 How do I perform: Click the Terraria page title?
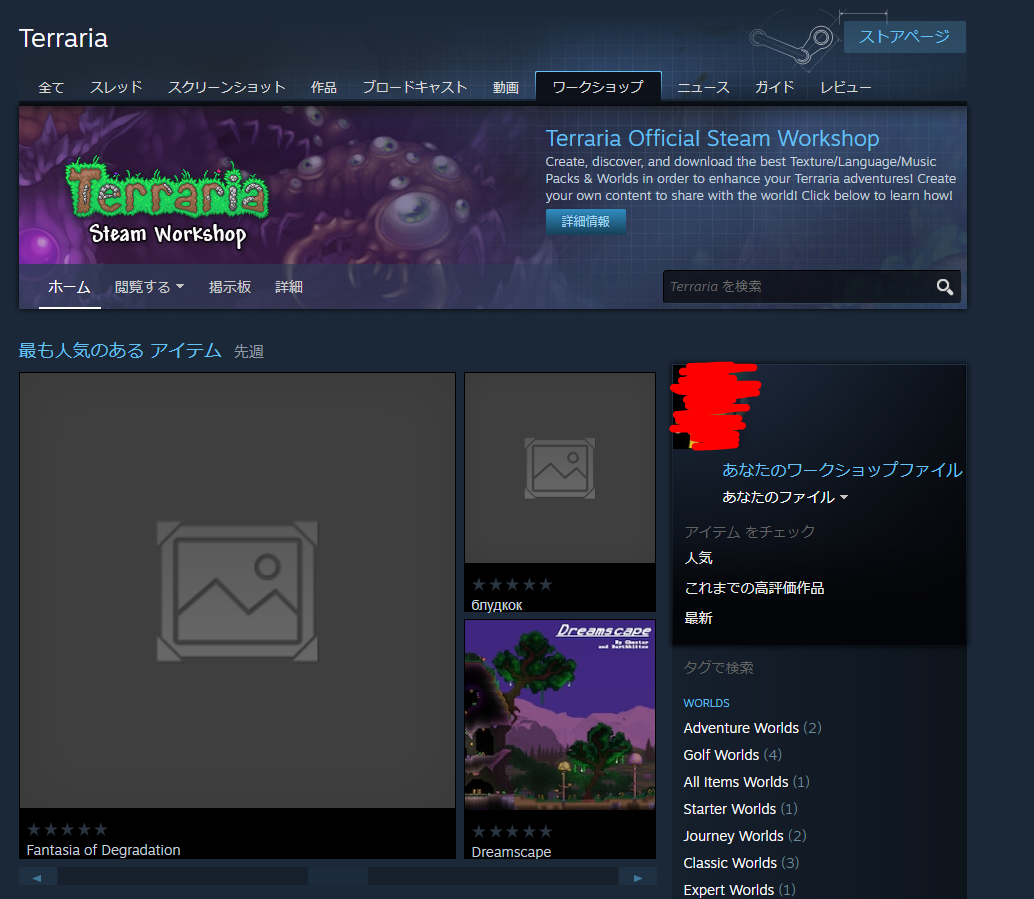(63, 38)
